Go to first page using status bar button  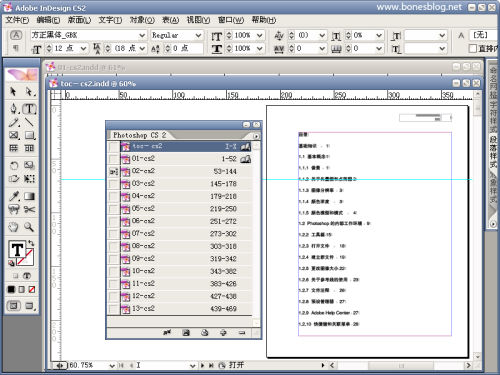(x=121, y=366)
